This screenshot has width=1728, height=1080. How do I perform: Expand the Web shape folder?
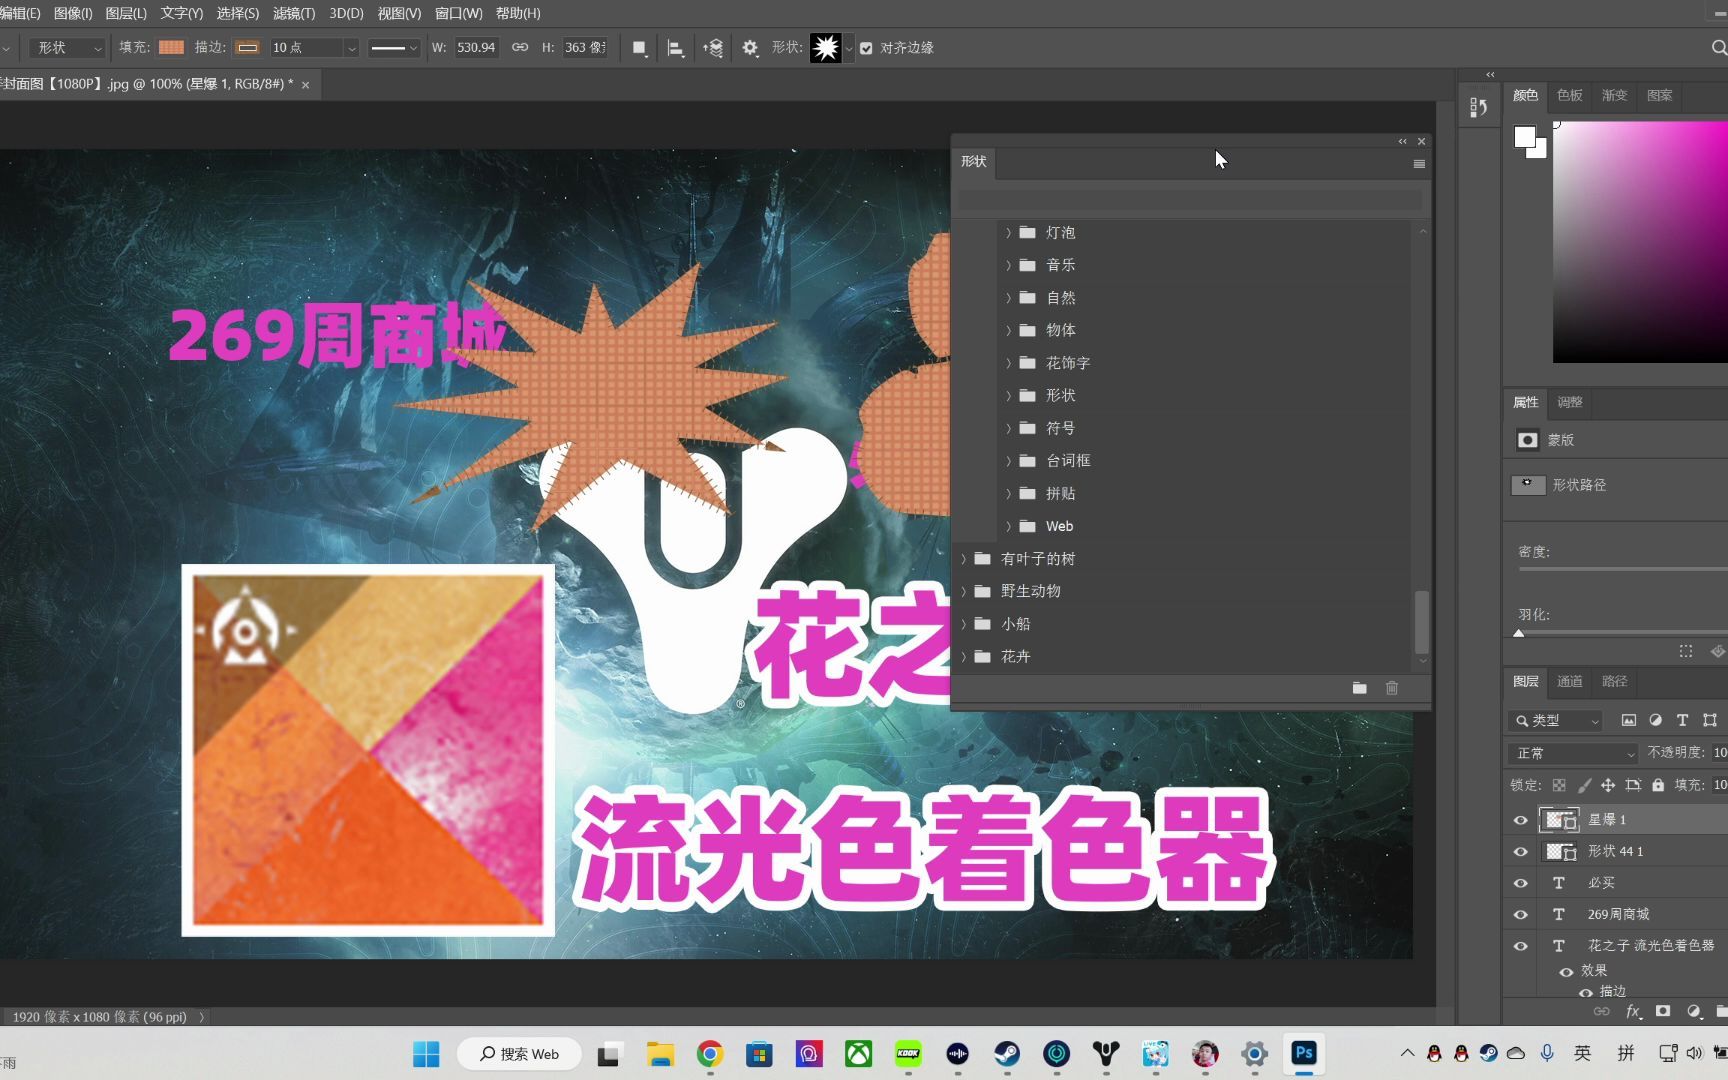point(1008,526)
